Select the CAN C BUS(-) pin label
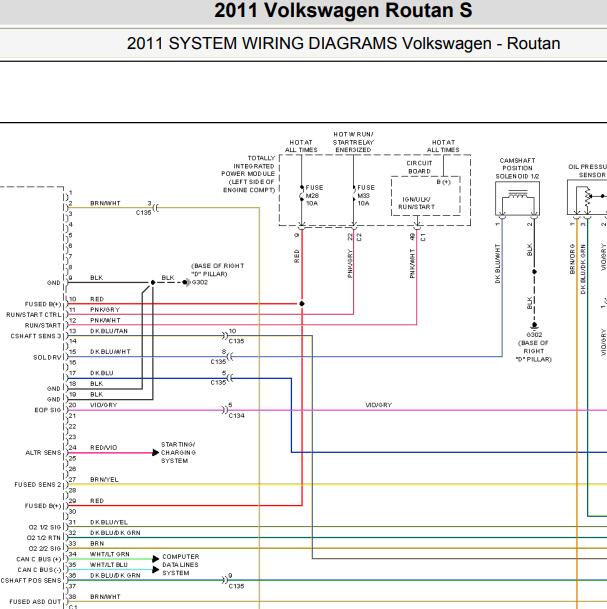This screenshot has width=607, height=609. point(39,570)
